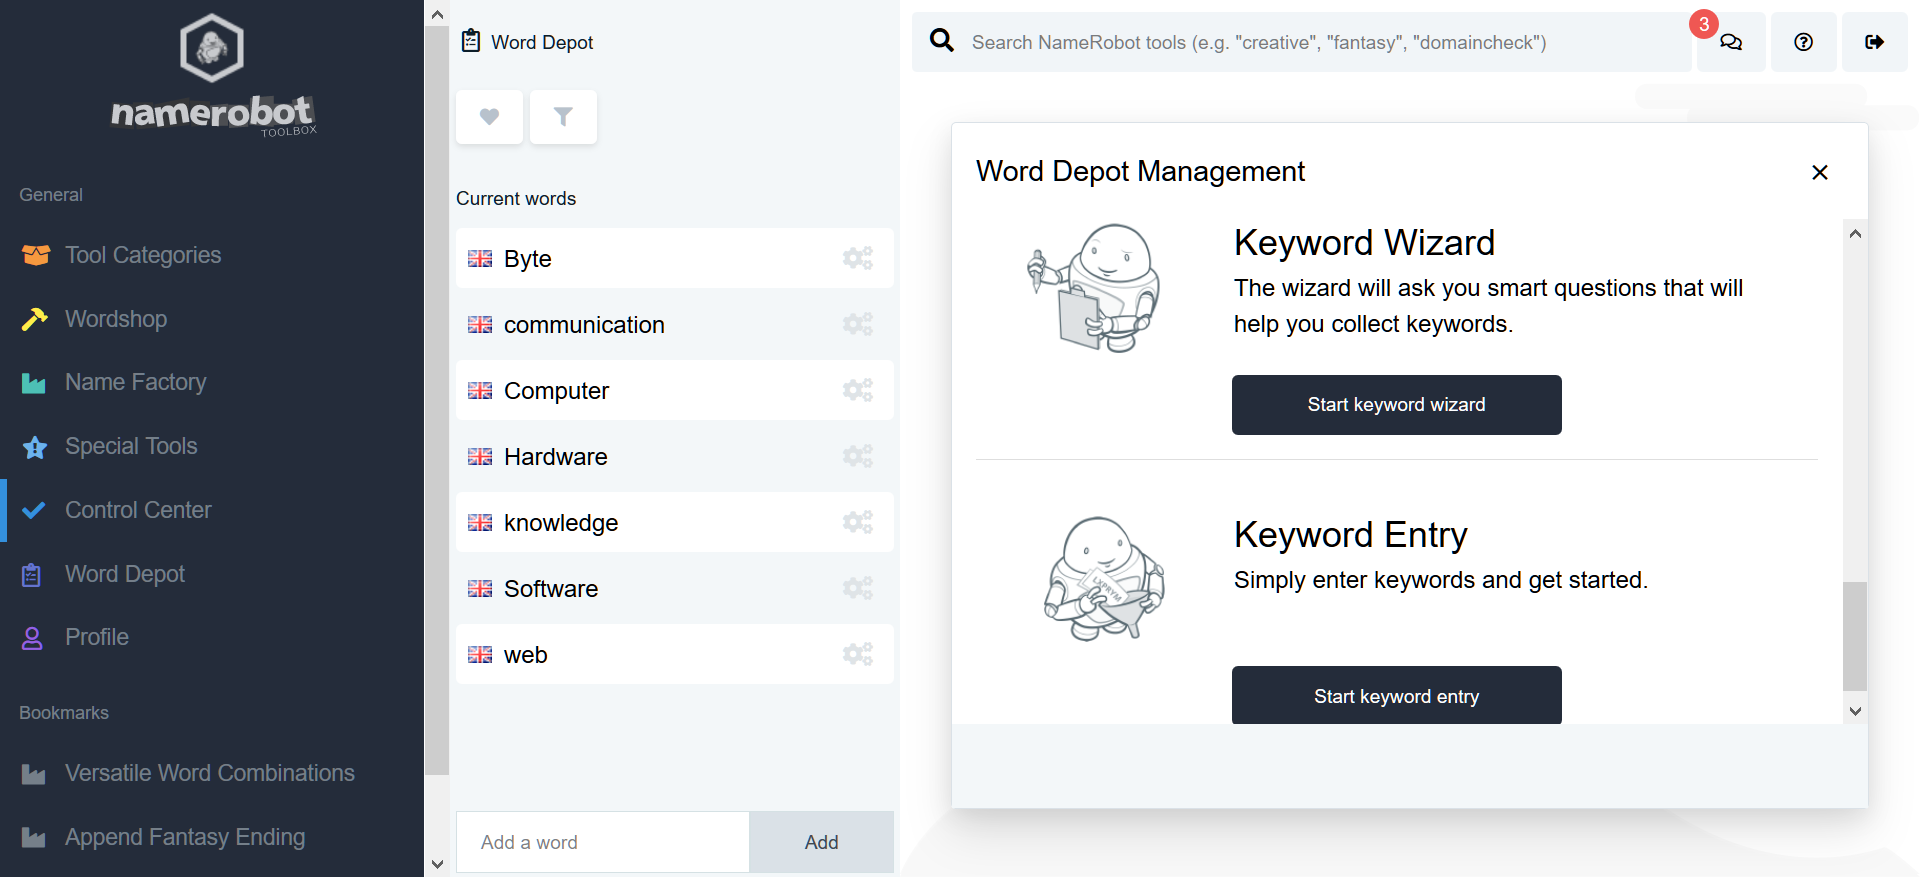Click the flag icon beside Software

480,589
